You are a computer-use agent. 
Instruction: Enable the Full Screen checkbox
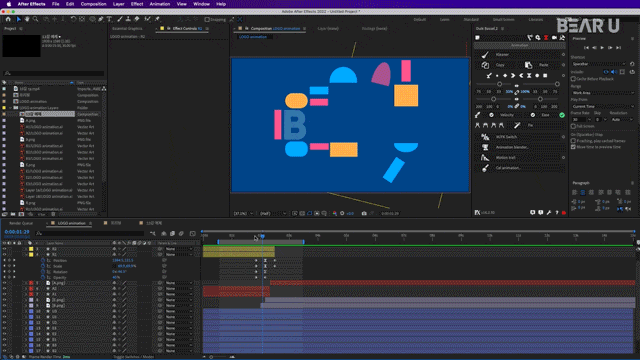tap(573, 126)
